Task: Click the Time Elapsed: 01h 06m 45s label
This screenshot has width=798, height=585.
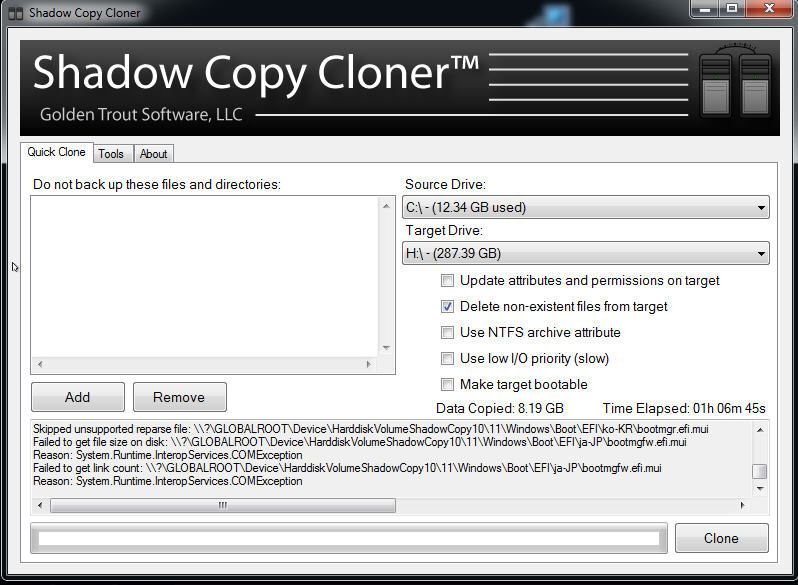Action: pos(684,408)
